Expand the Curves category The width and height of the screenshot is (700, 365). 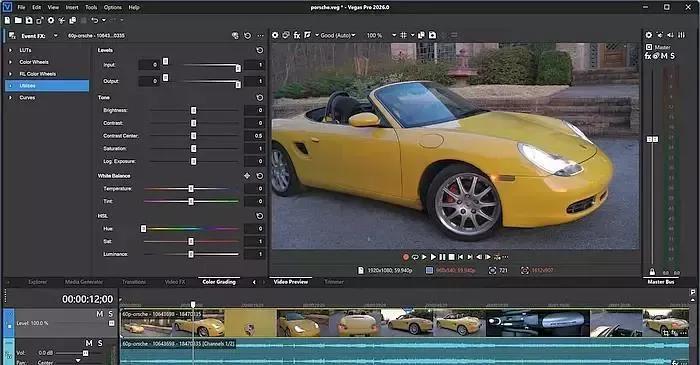[10, 97]
